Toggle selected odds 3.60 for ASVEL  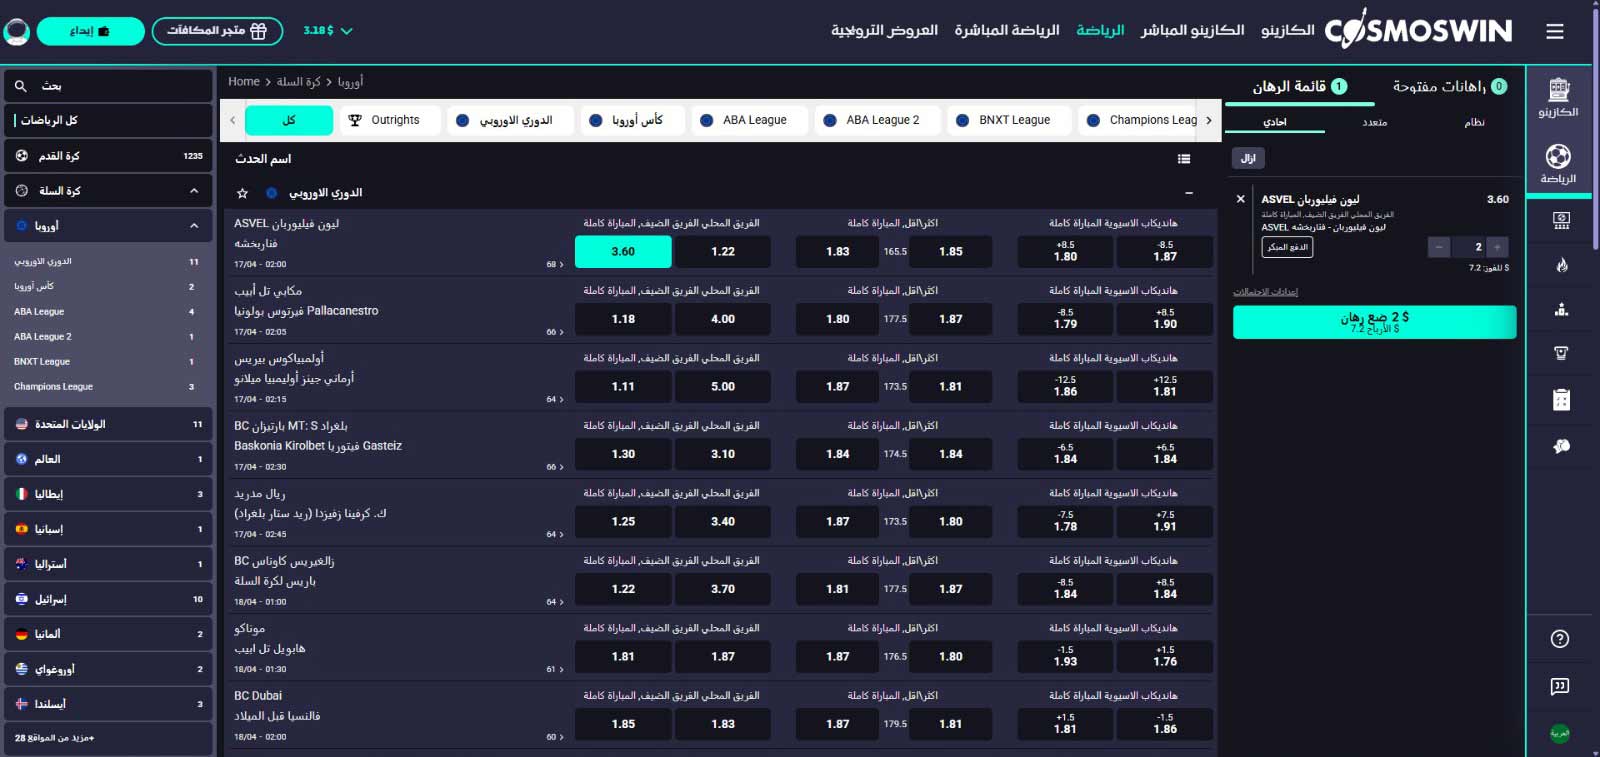pyautogui.click(x=623, y=252)
